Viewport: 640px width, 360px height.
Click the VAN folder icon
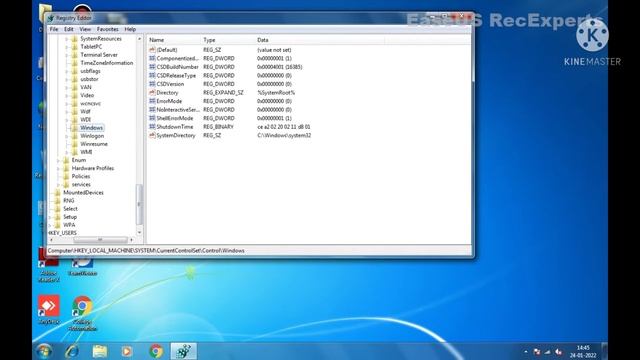click(75, 87)
